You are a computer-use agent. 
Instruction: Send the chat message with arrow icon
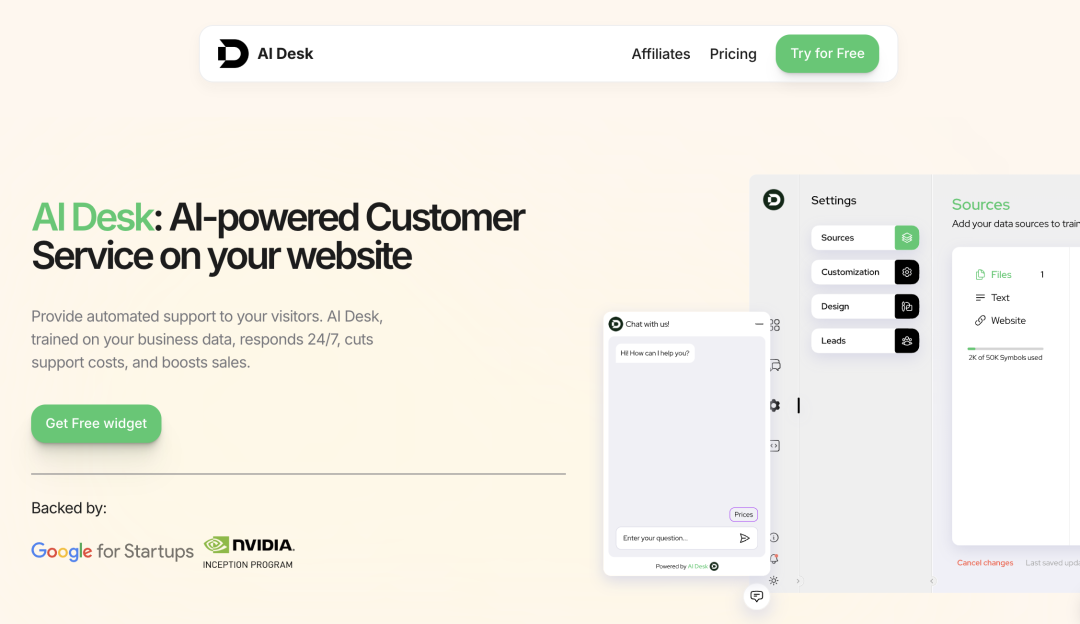point(745,538)
